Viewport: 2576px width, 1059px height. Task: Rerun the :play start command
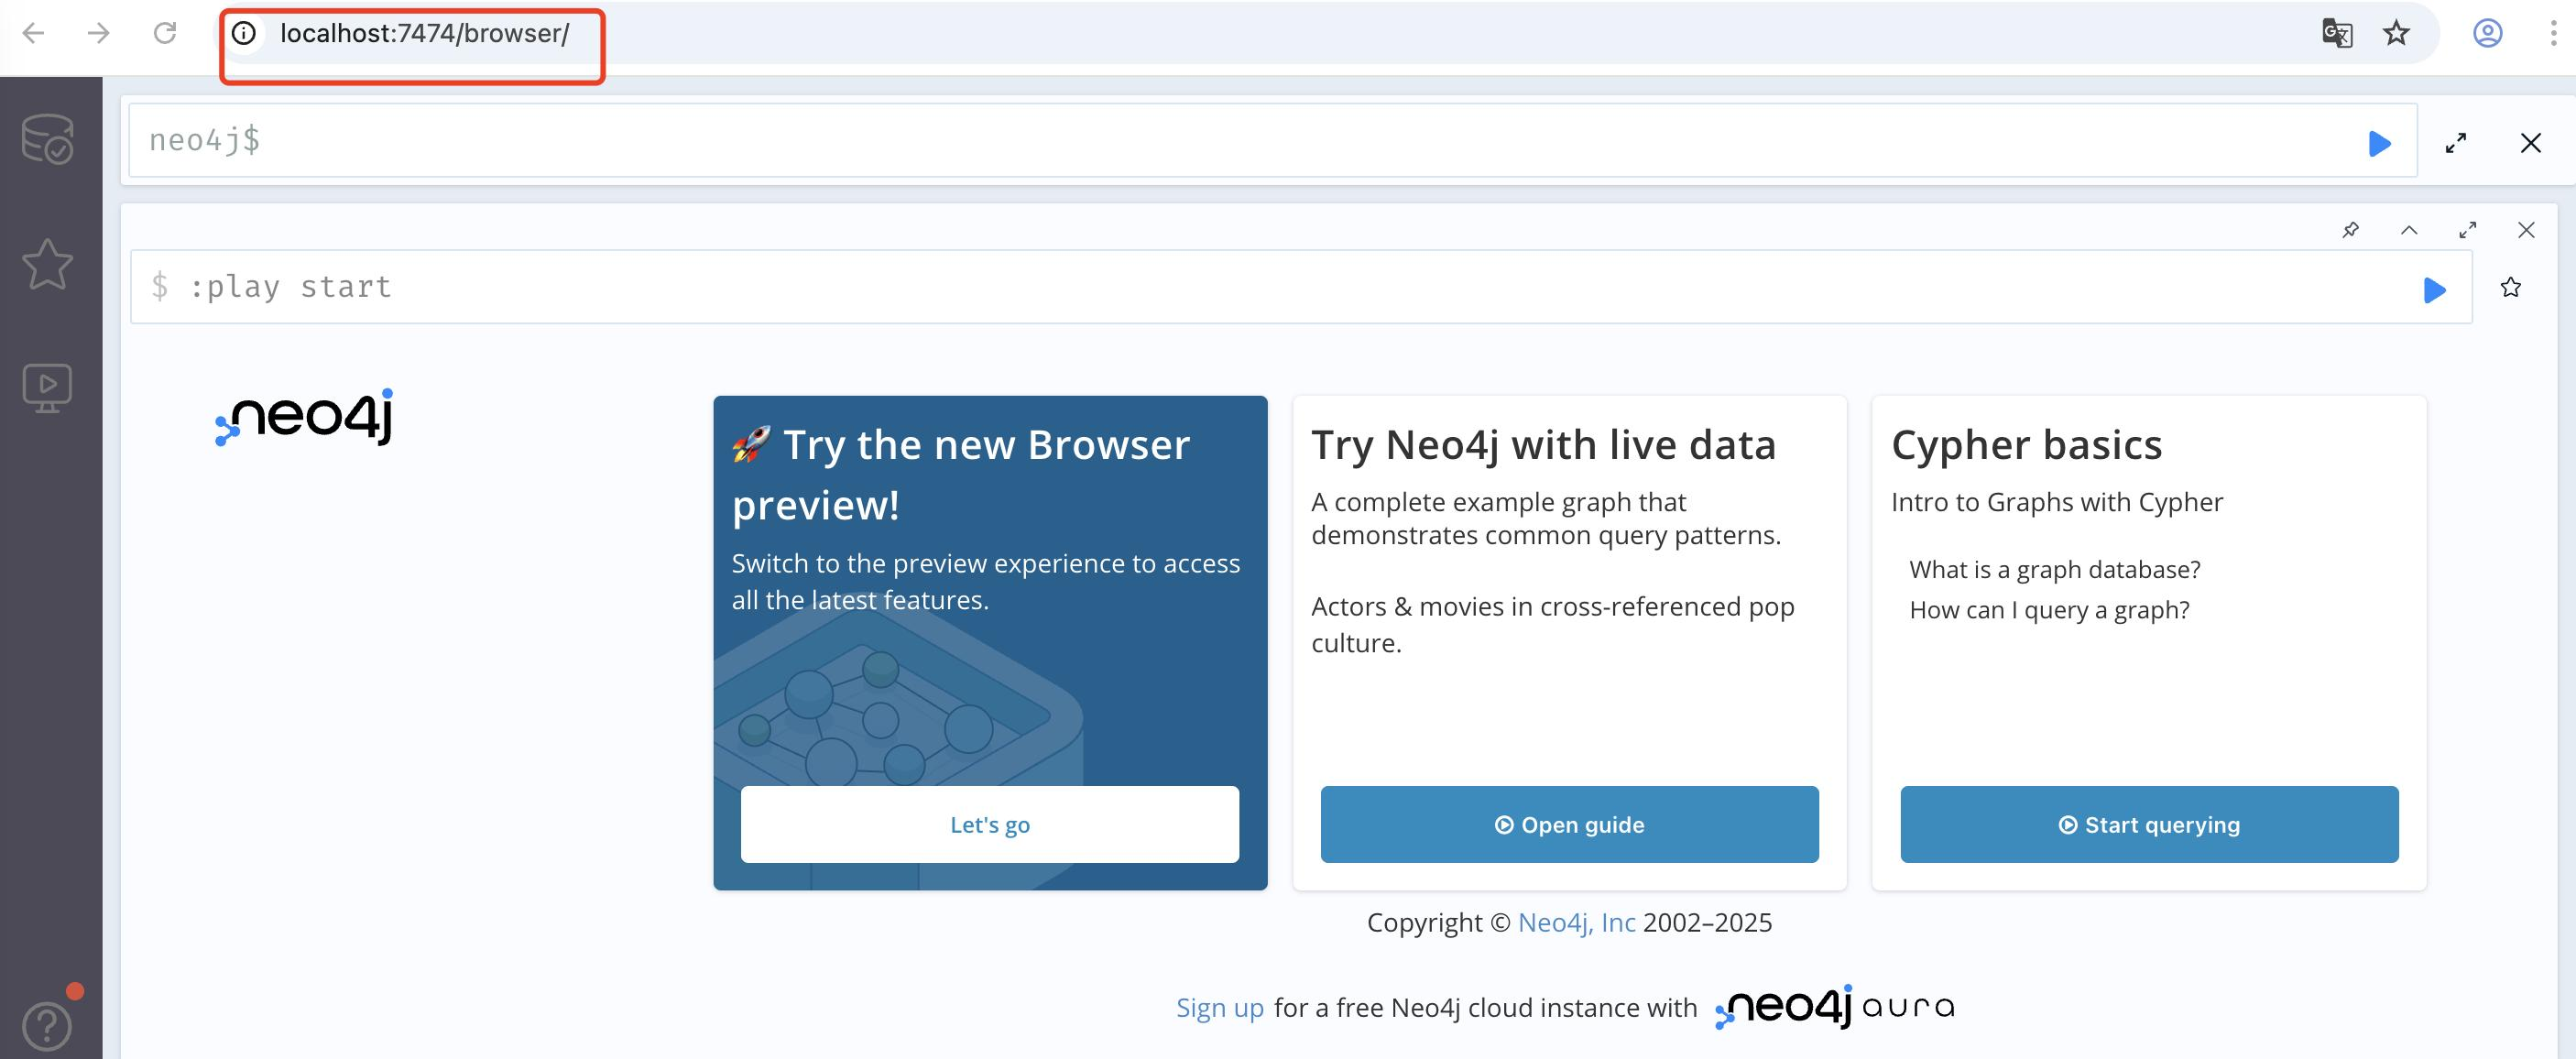[2434, 290]
